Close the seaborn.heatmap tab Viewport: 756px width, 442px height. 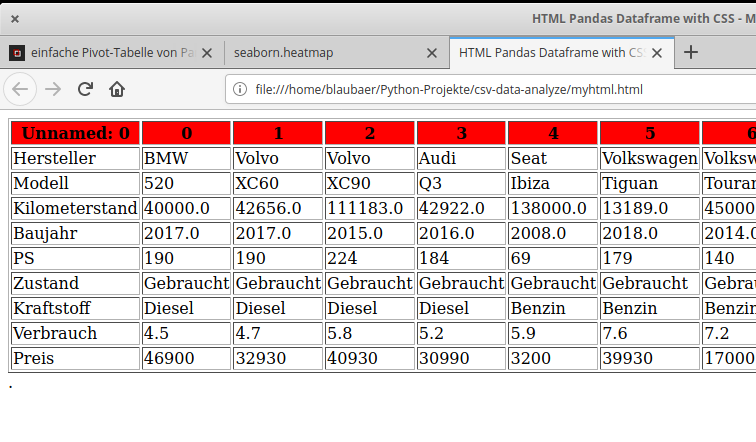coord(432,53)
